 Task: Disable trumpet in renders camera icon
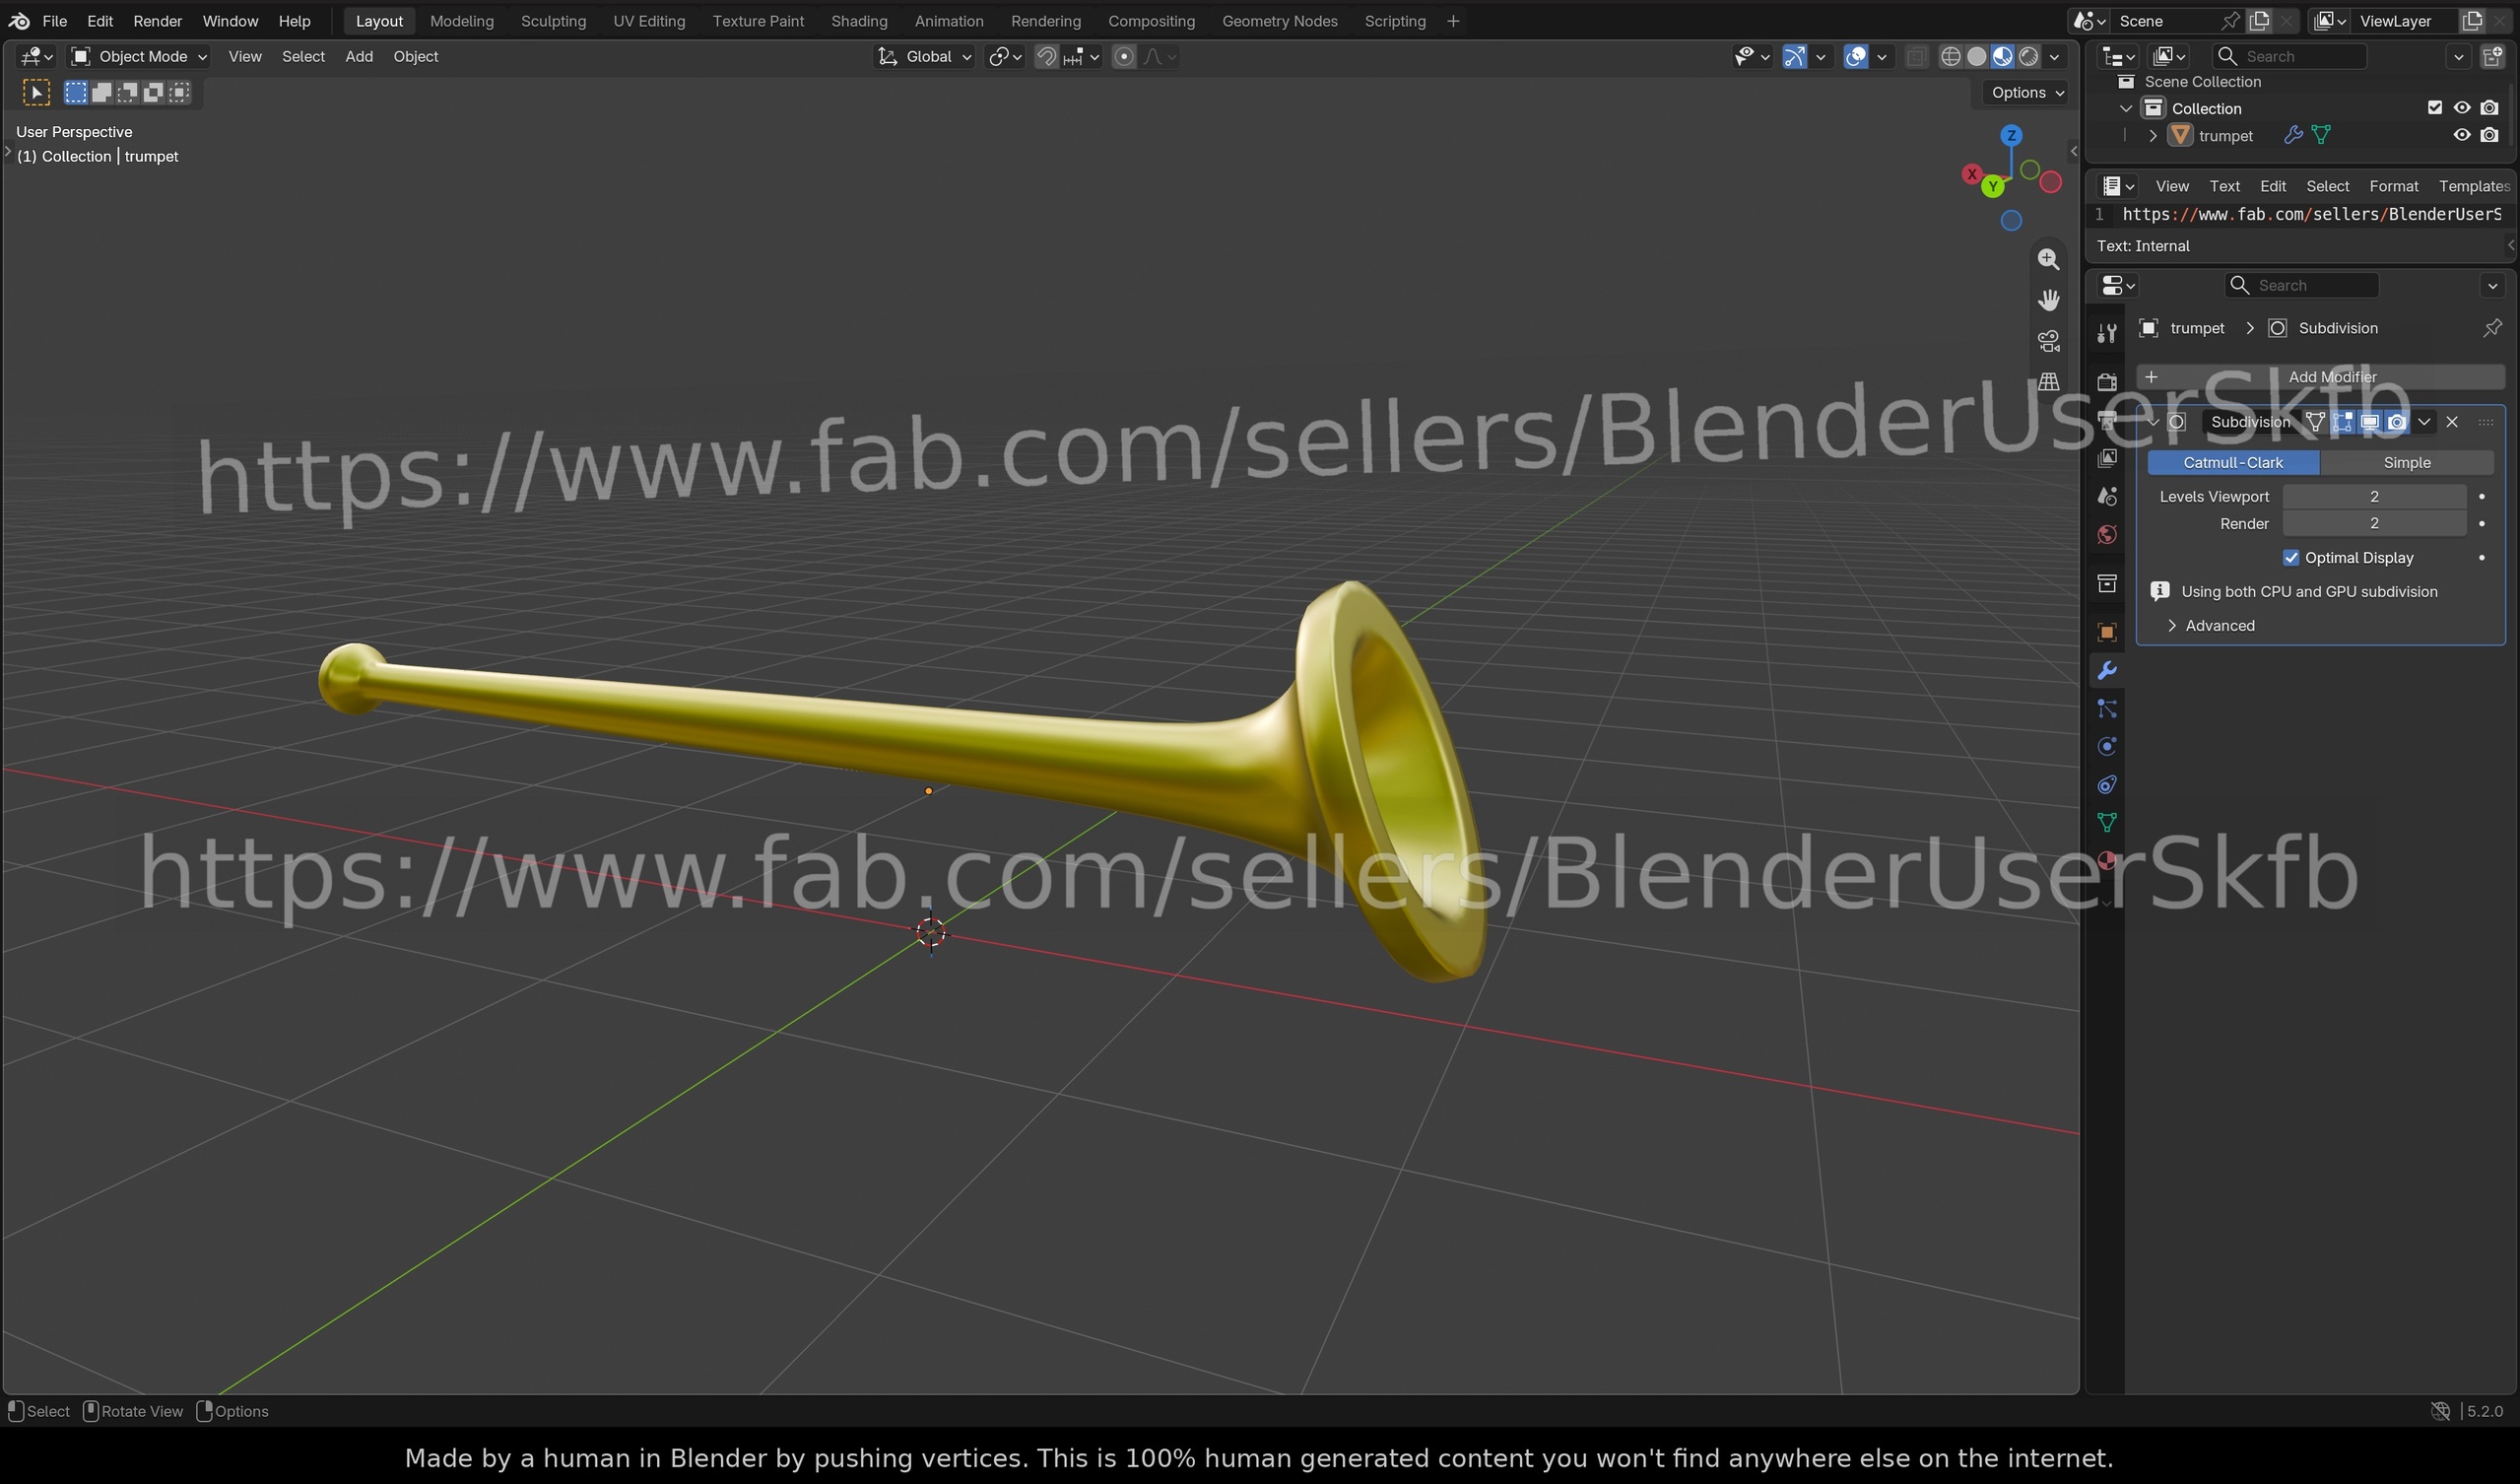[2489, 135]
